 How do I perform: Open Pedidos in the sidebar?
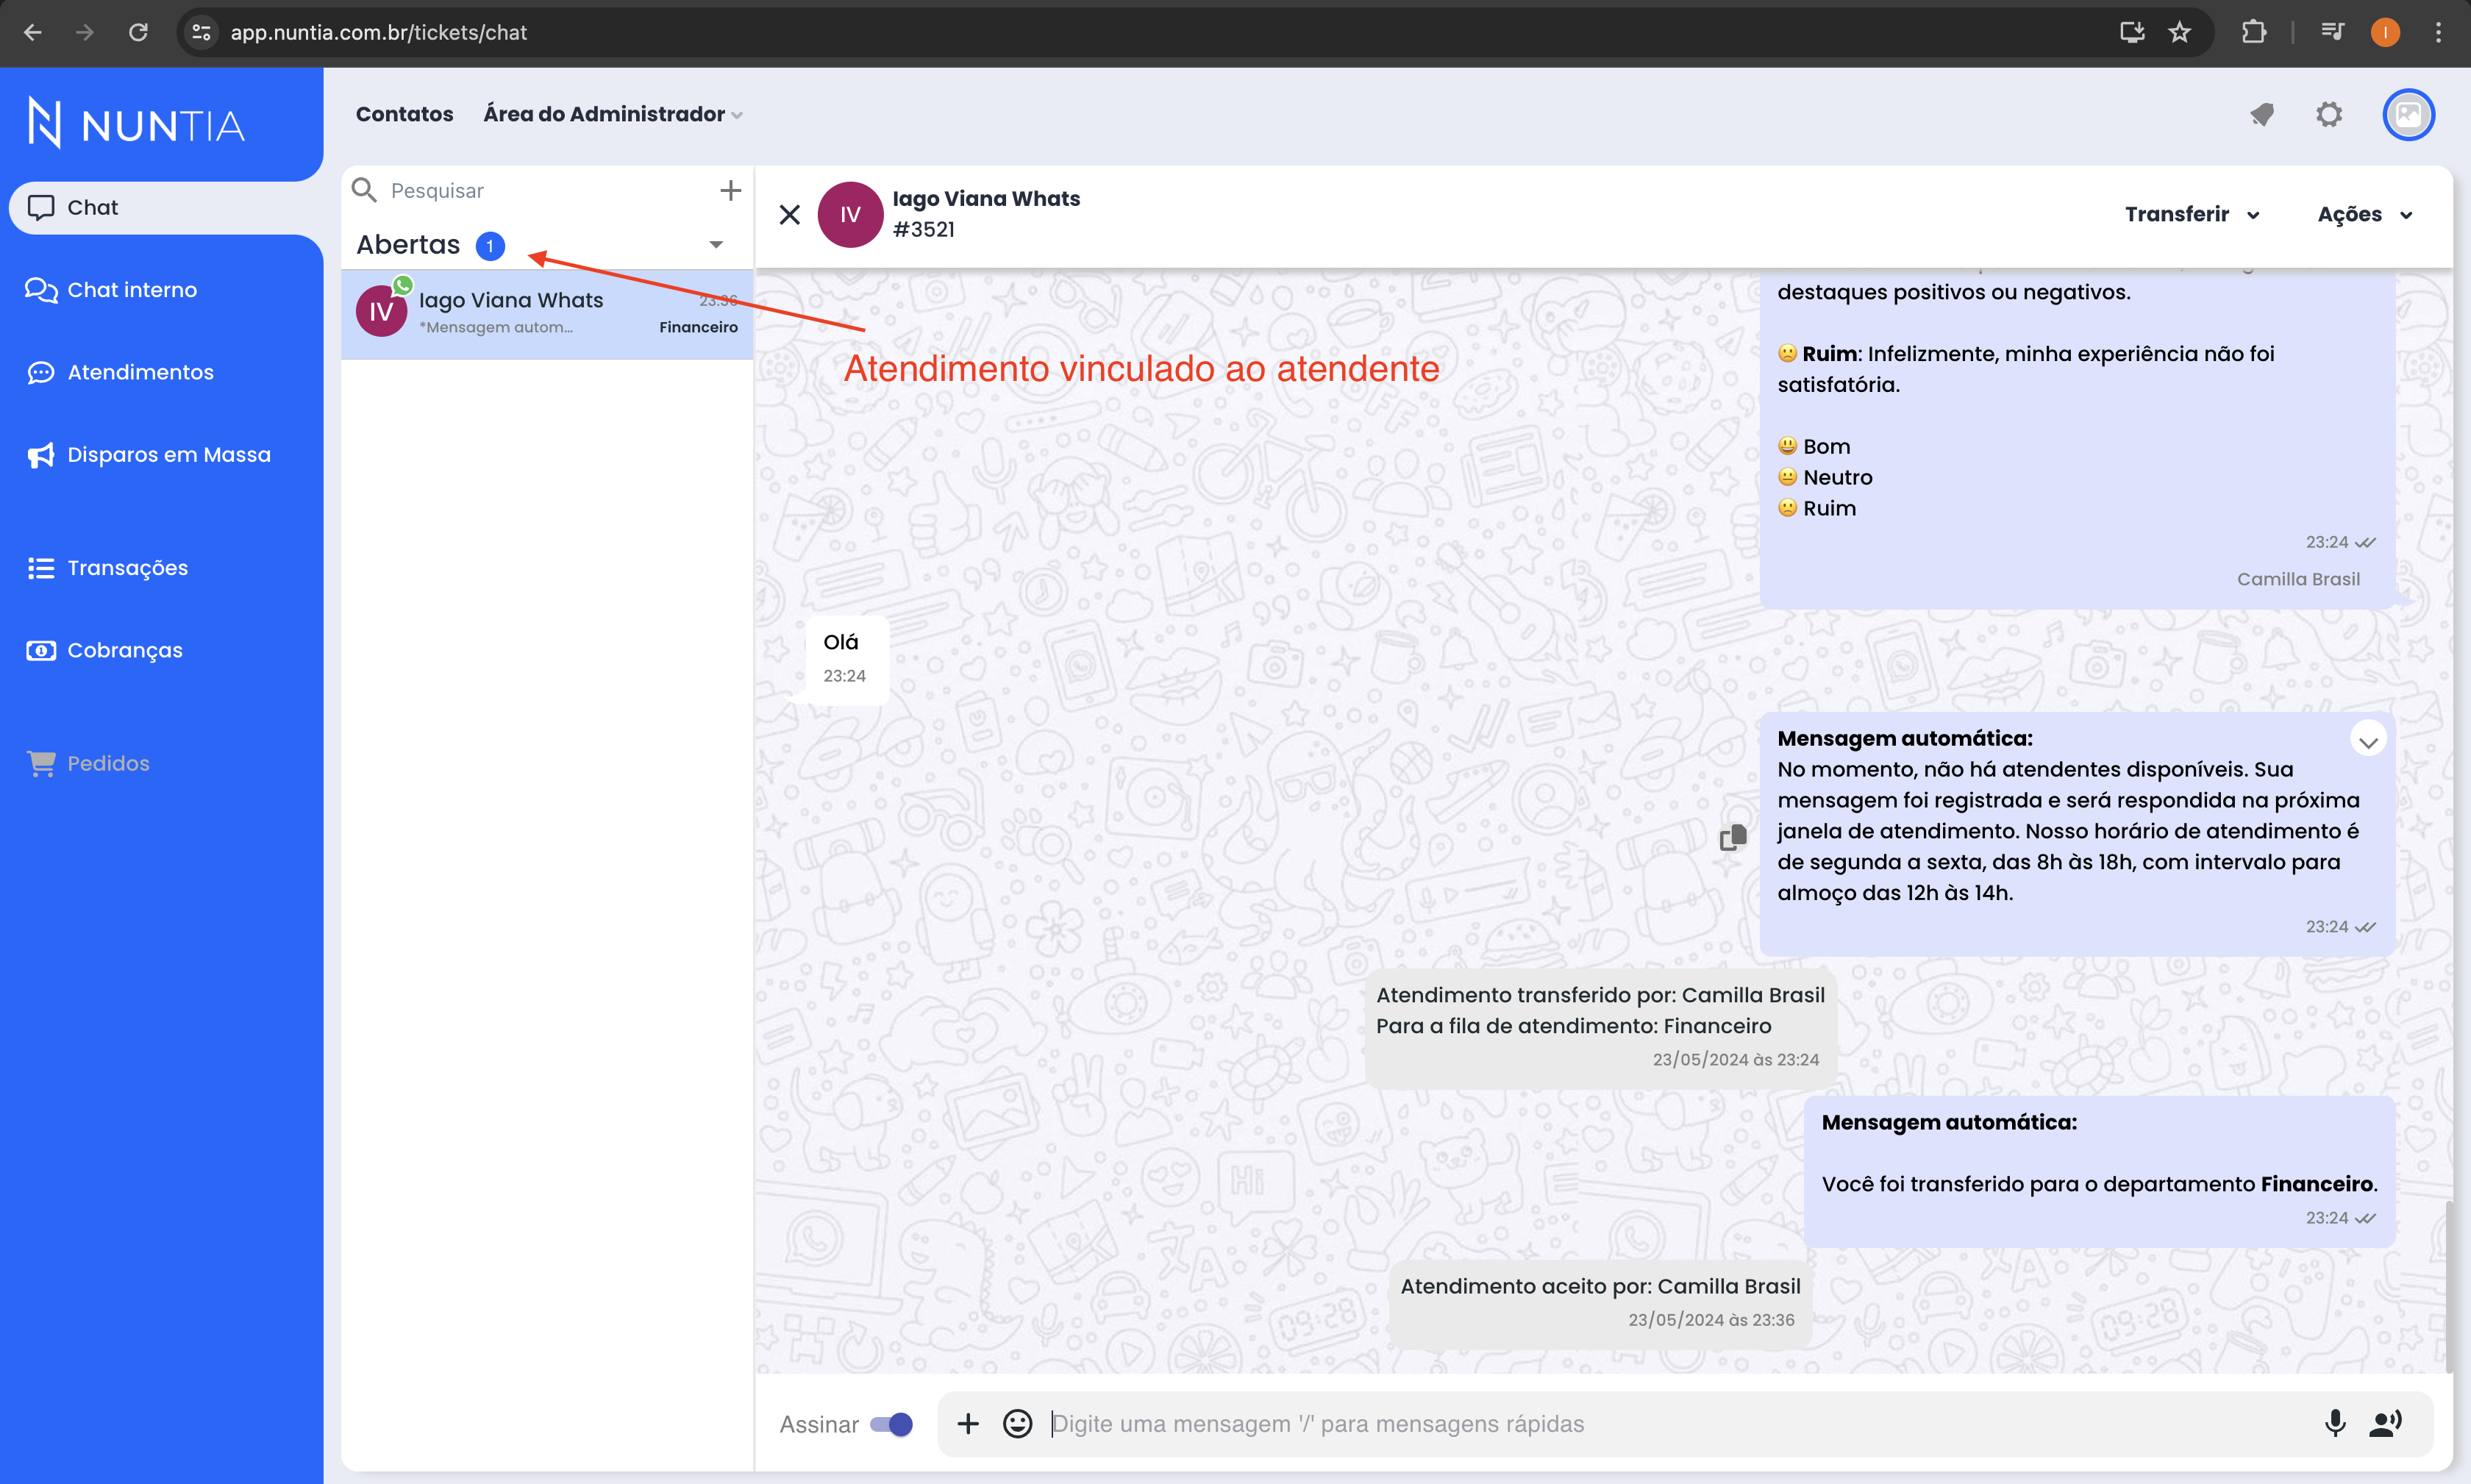88,763
